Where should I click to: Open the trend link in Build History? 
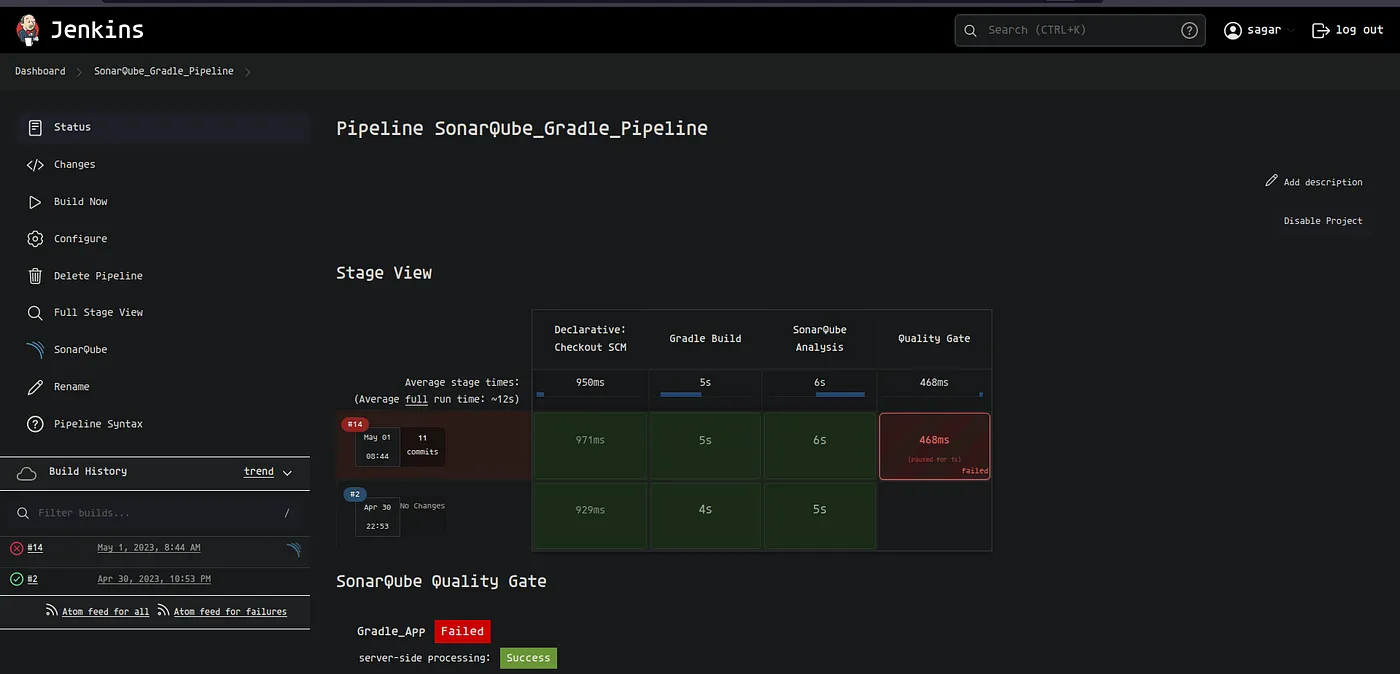(x=259, y=472)
